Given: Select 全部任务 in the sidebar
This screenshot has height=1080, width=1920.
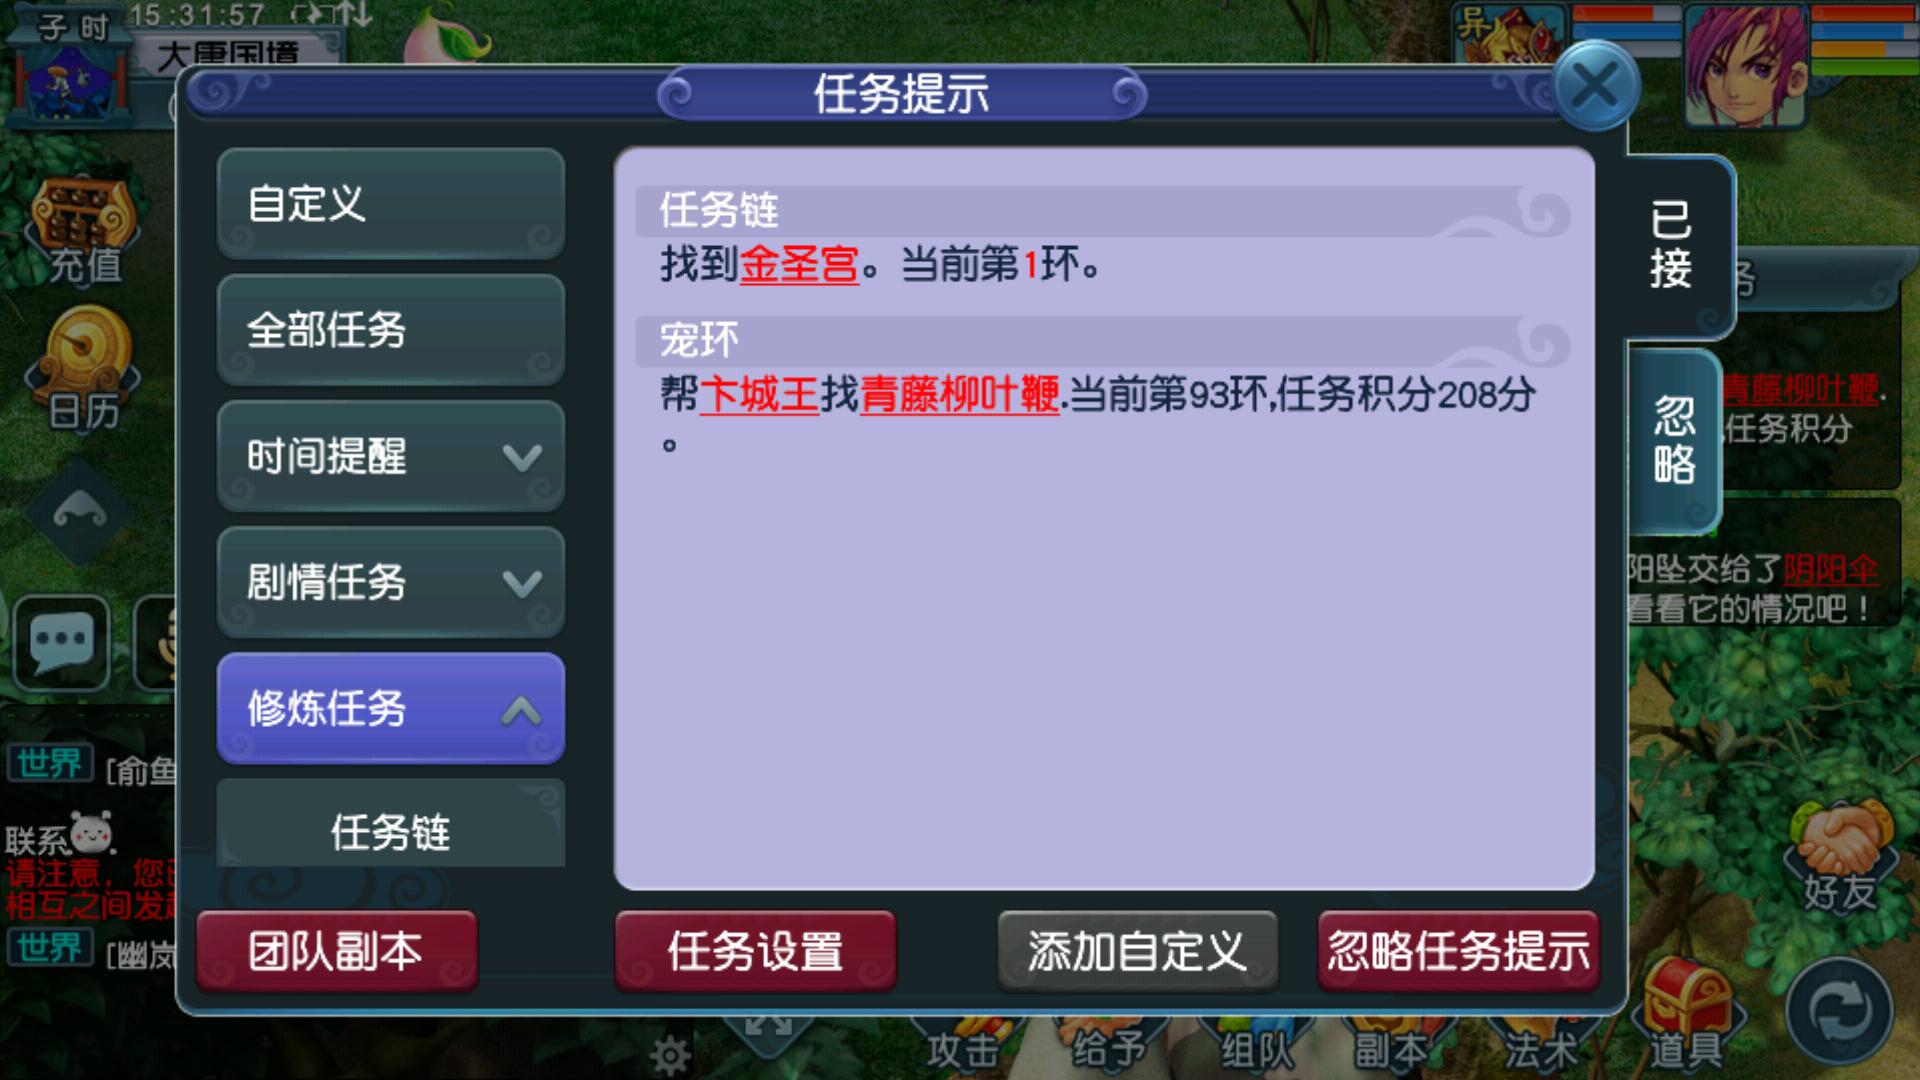Looking at the screenshot, I should click(x=391, y=330).
